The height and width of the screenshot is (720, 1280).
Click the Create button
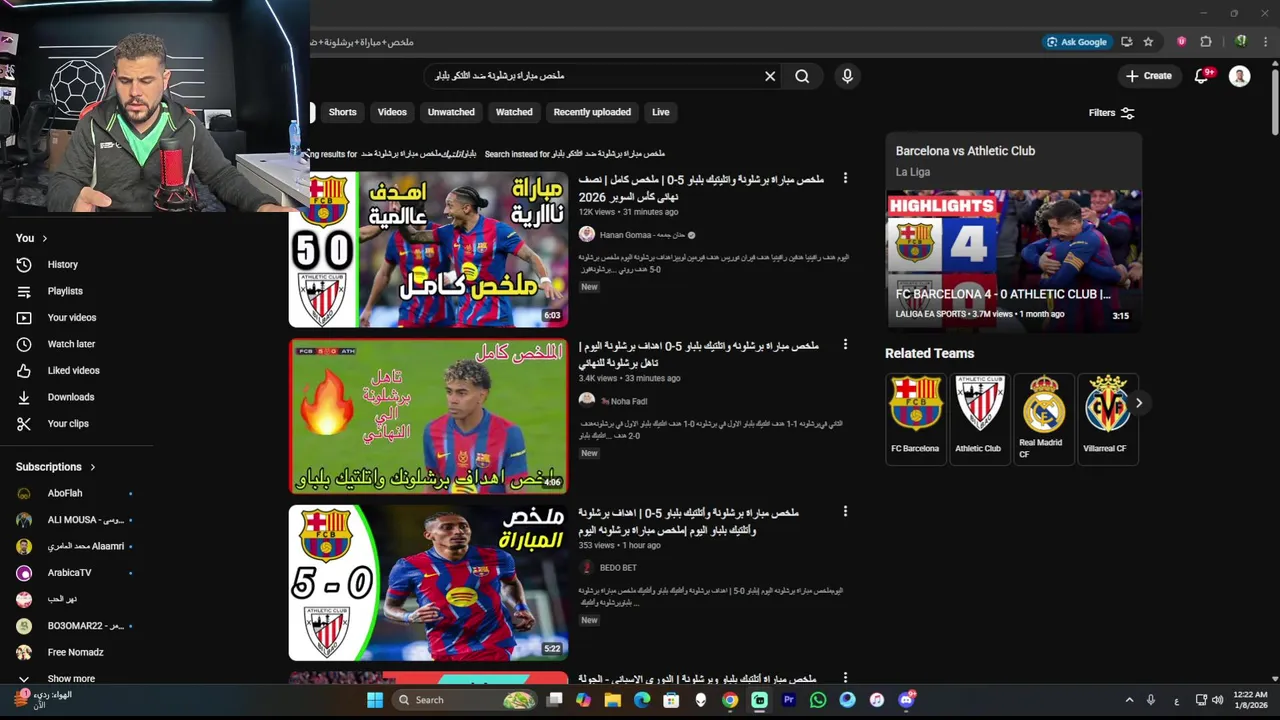tap(1148, 76)
